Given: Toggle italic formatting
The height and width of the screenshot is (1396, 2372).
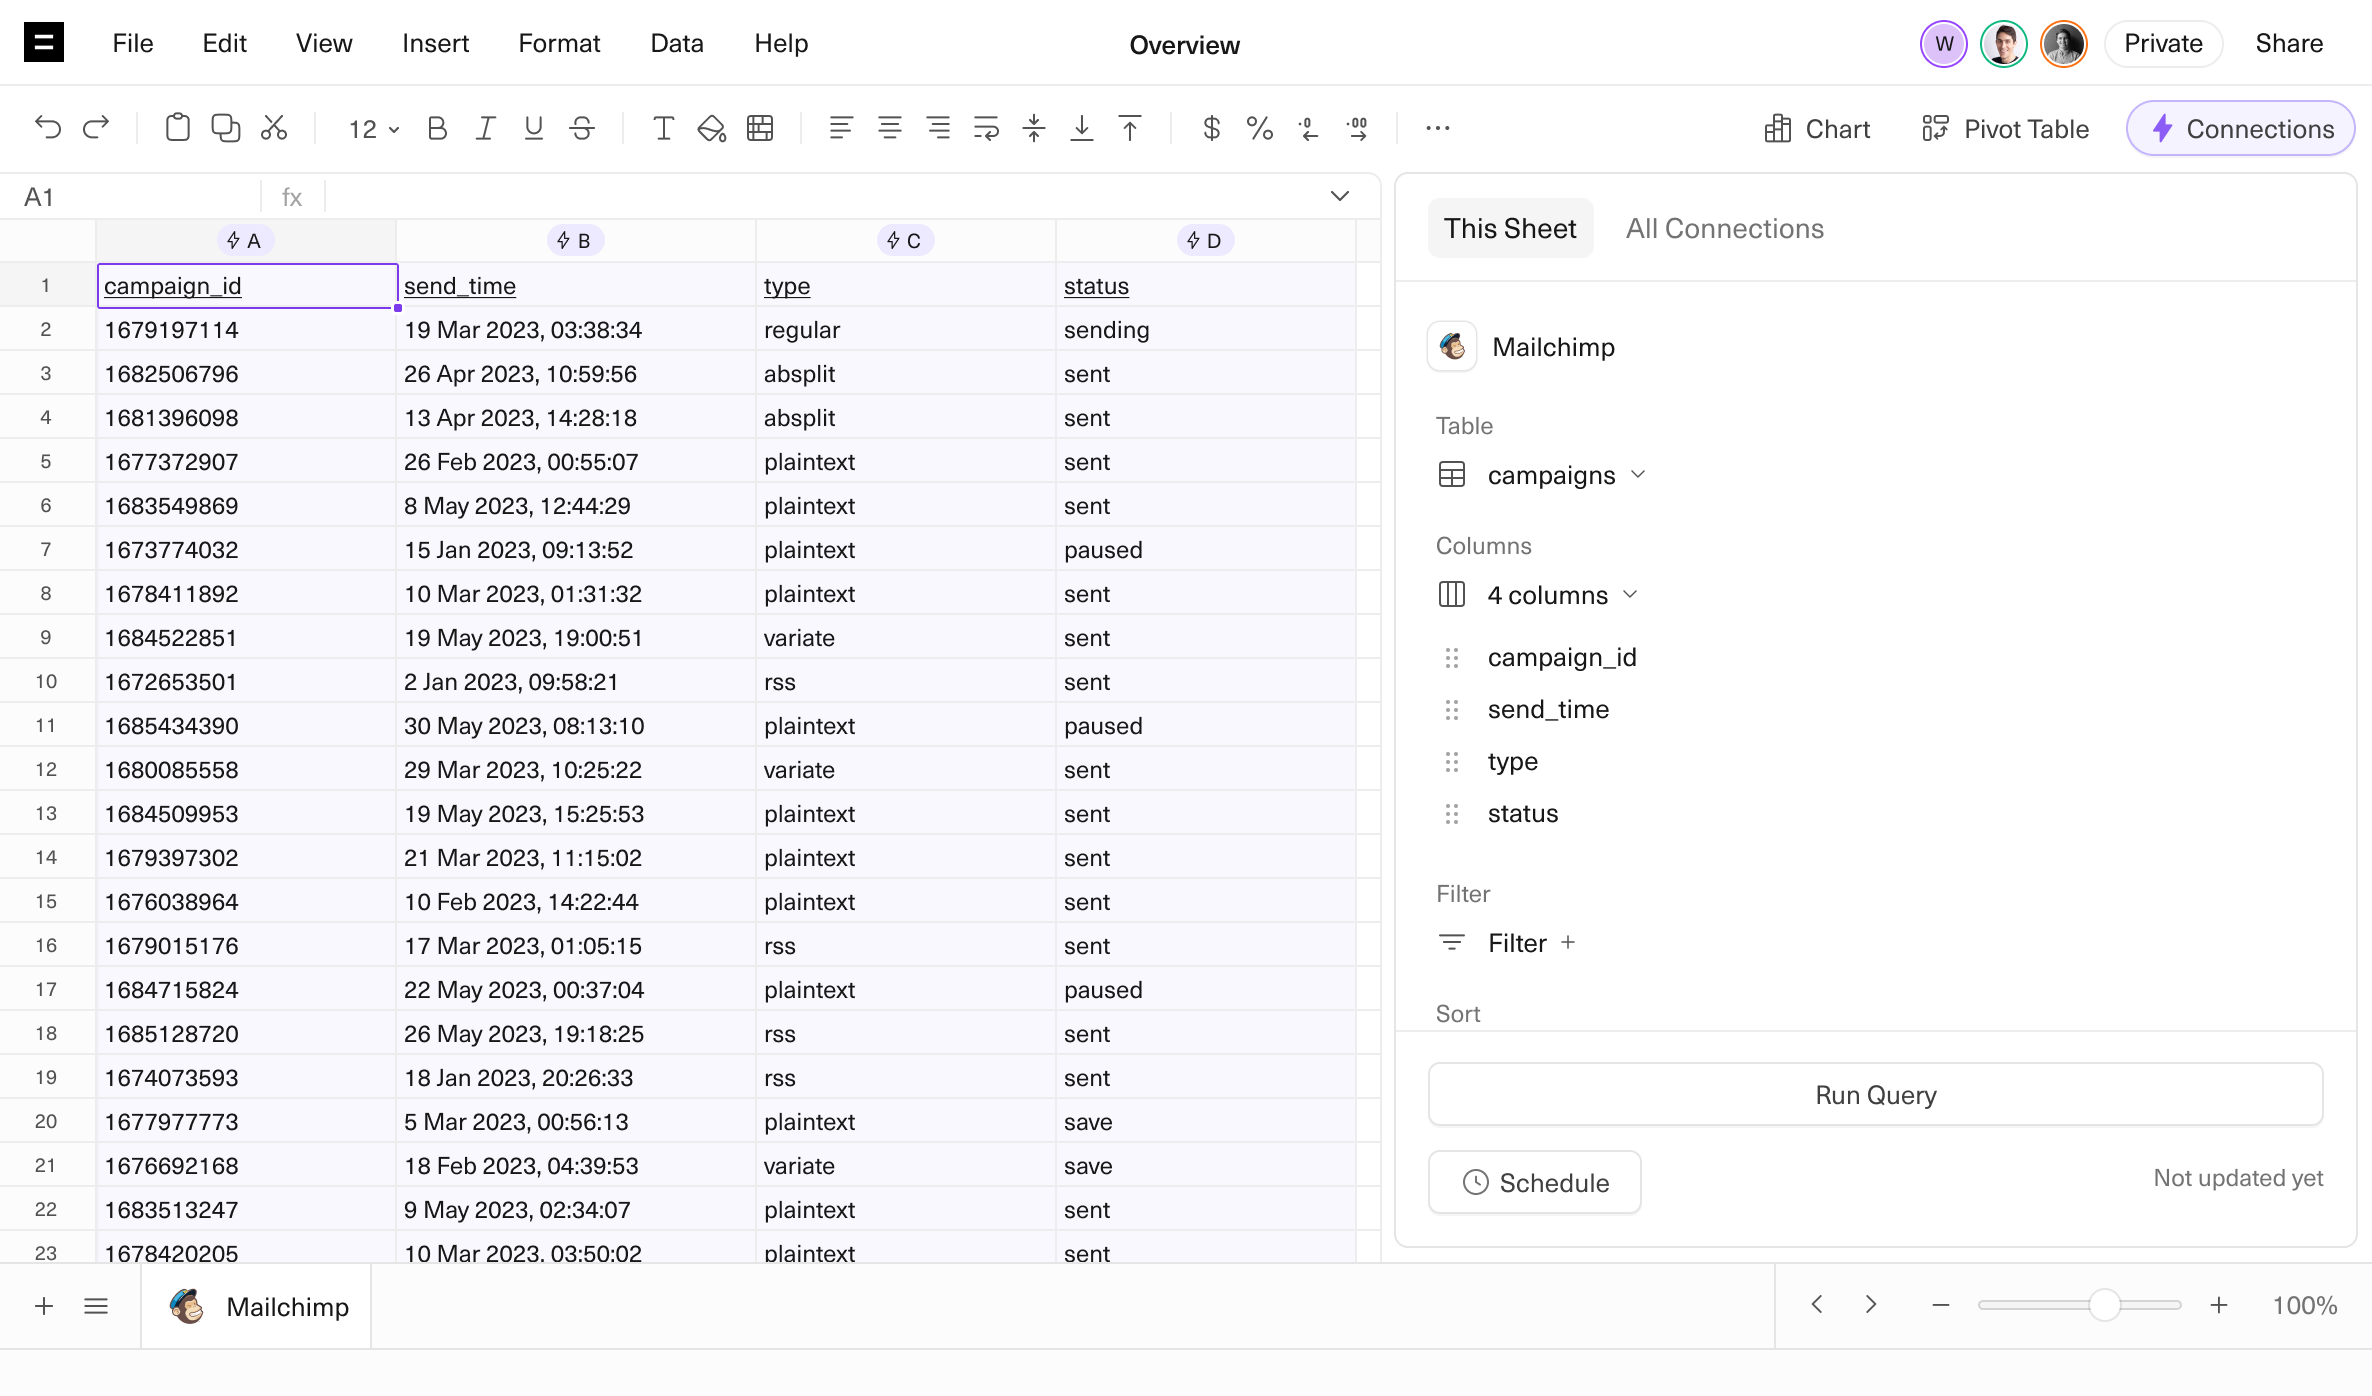Looking at the screenshot, I should pyautogui.click(x=485, y=128).
